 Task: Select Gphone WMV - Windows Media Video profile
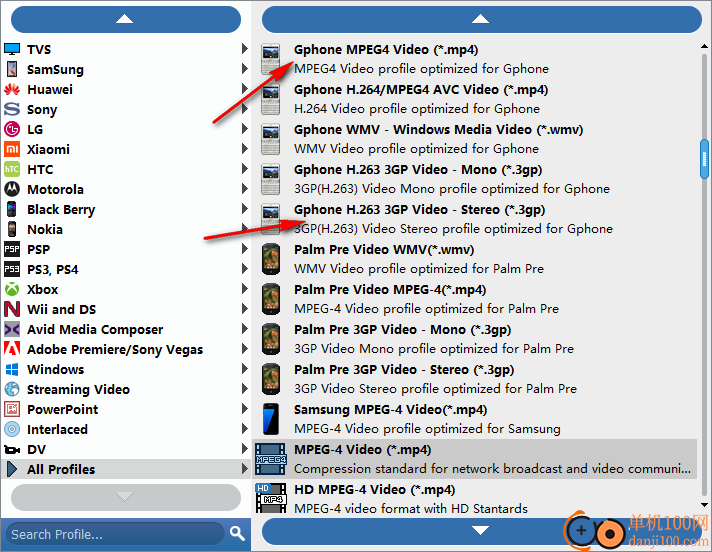475,139
